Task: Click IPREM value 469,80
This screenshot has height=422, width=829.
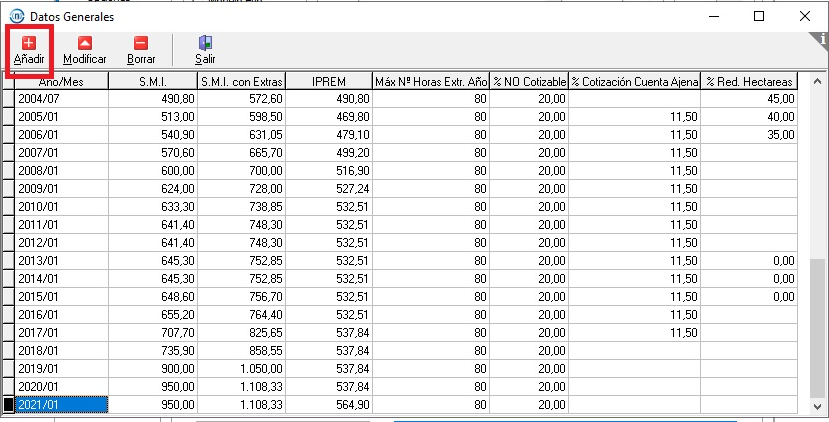Action: 353,116
